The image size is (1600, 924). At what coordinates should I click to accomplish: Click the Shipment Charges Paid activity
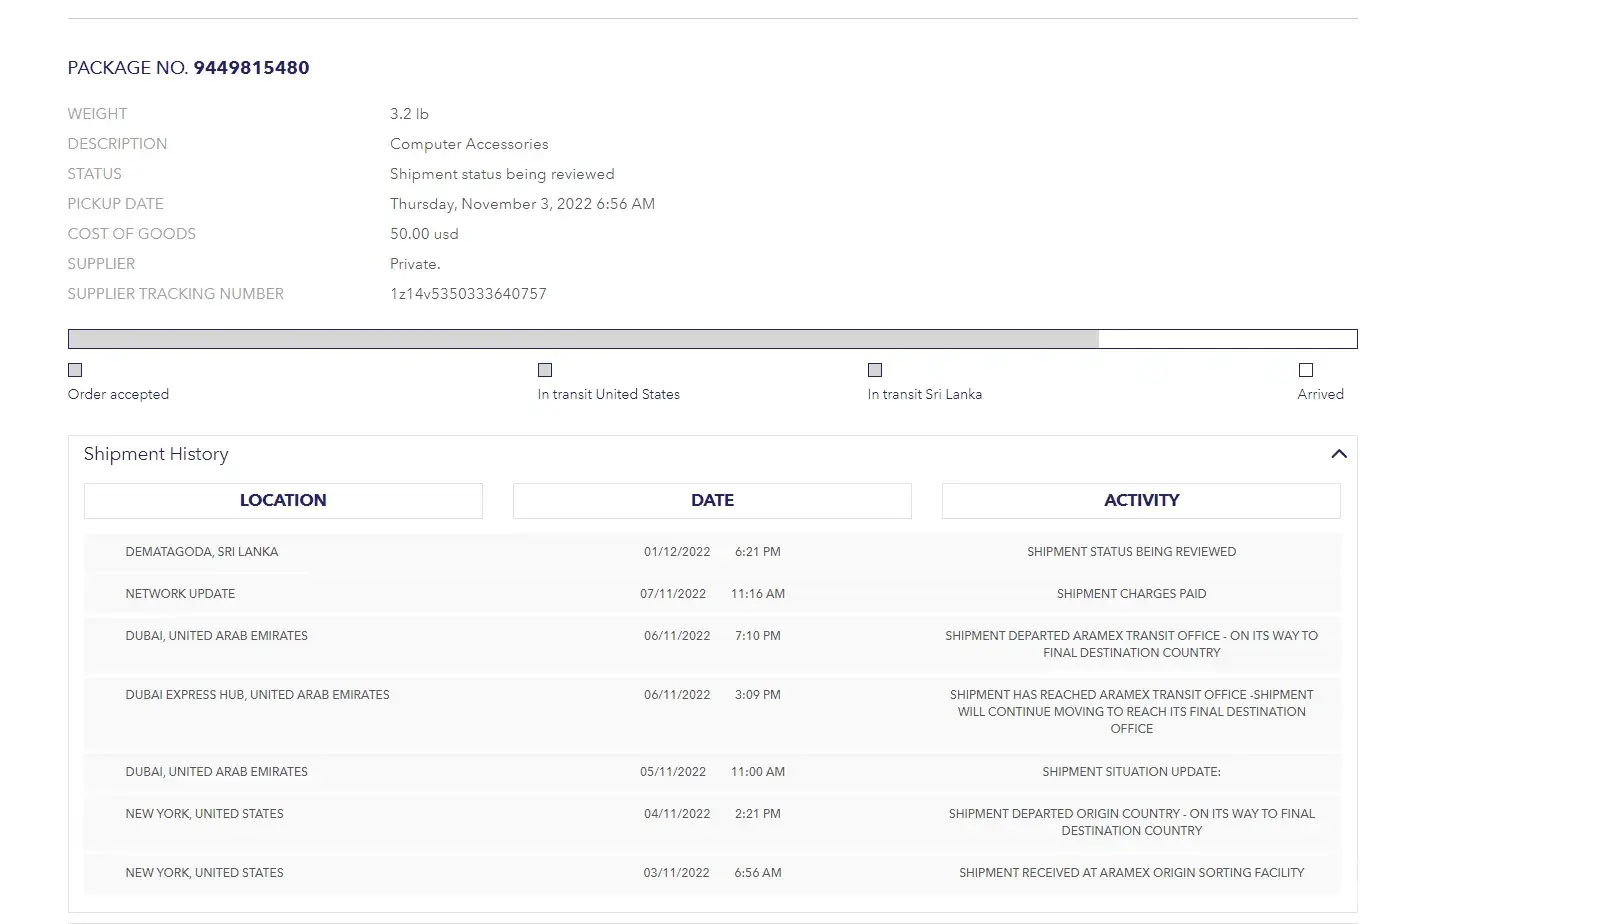click(1131, 594)
